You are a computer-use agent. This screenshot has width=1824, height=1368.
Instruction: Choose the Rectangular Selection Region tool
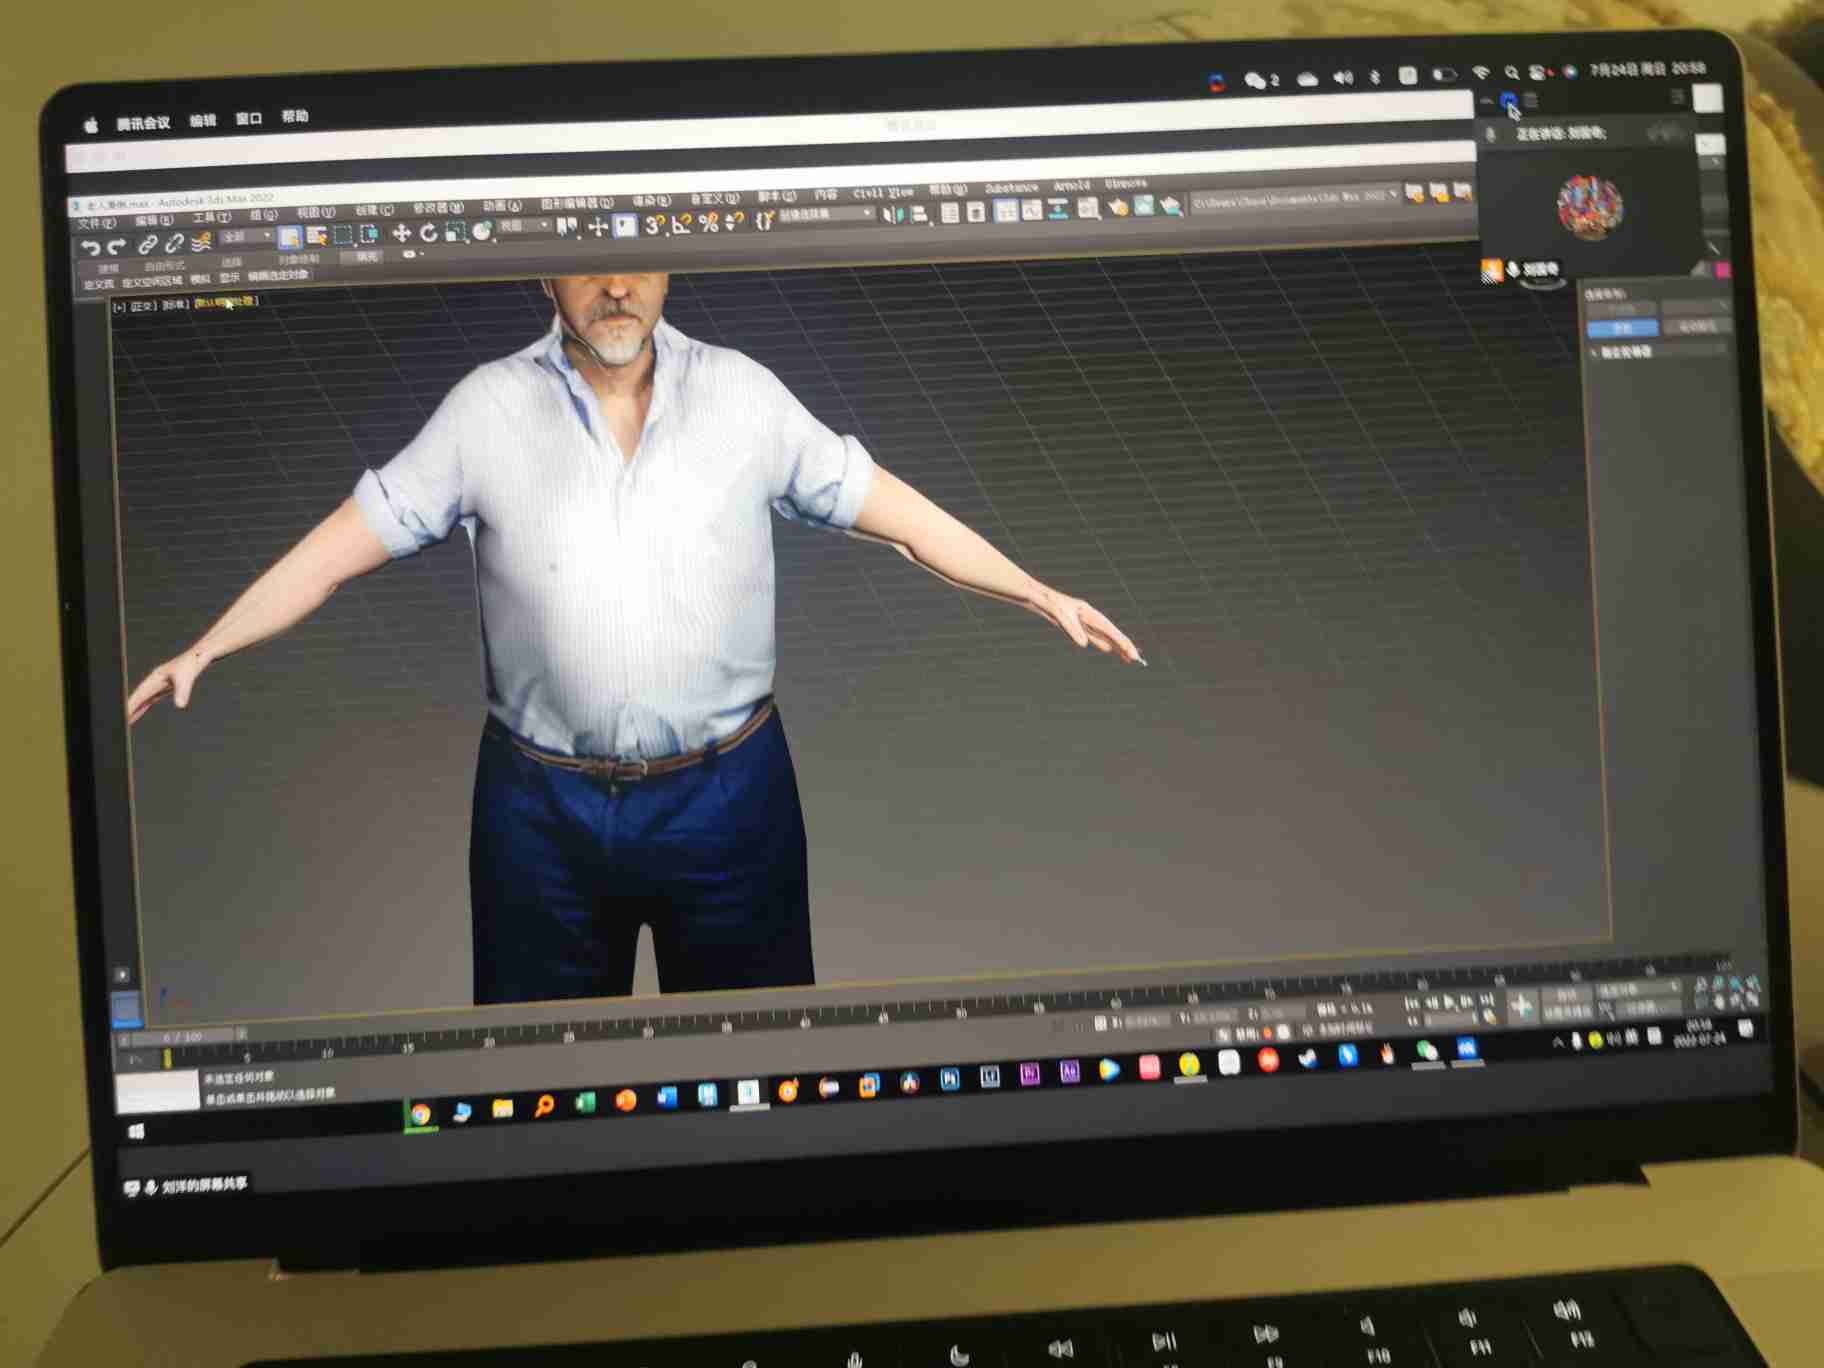[343, 235]
